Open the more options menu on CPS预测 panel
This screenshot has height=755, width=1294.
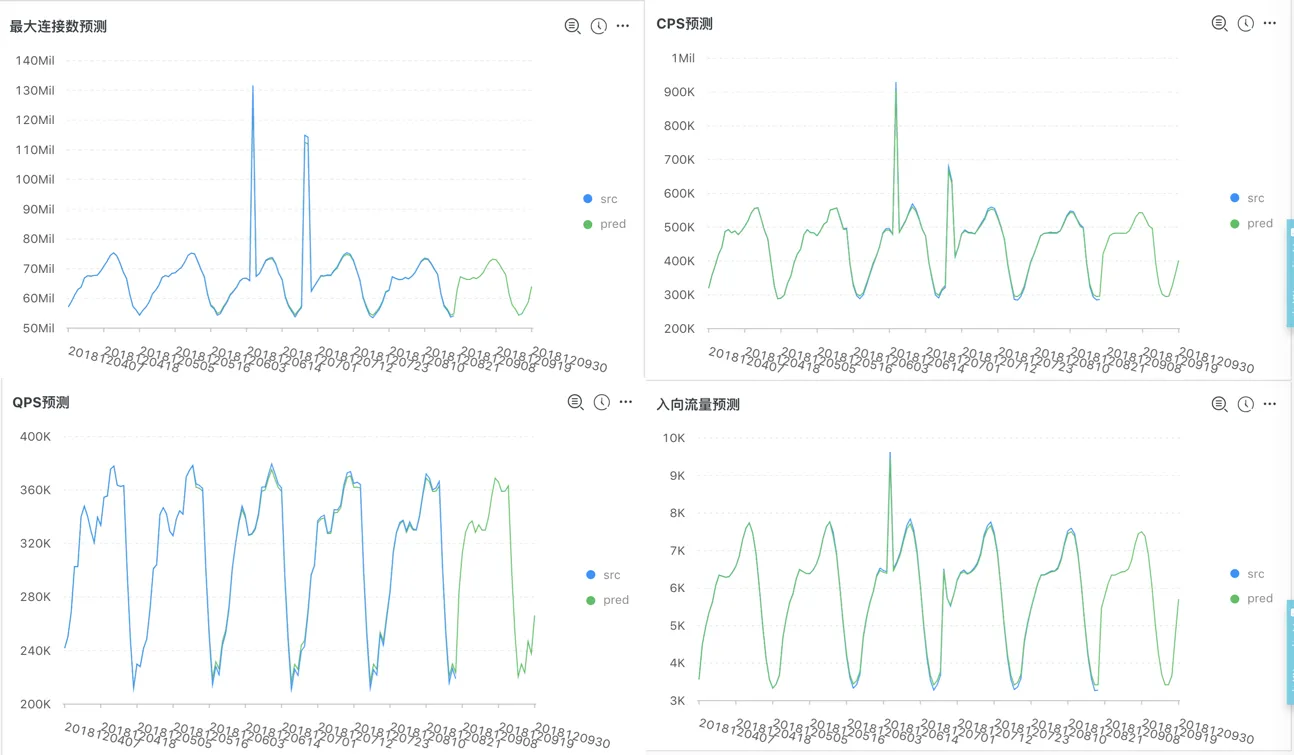(1270, 23)
